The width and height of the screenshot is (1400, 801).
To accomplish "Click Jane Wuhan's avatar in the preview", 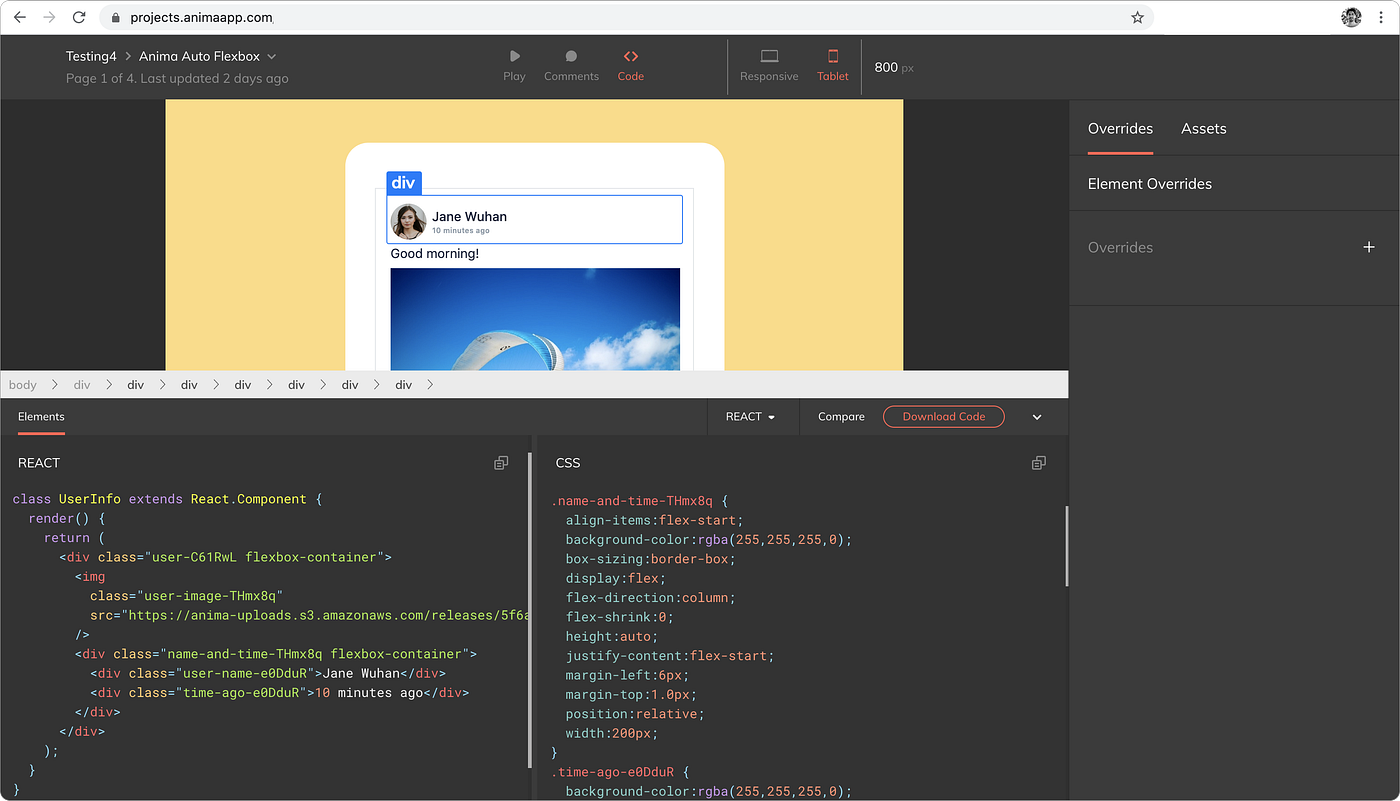I will click(x=409, y=221).
